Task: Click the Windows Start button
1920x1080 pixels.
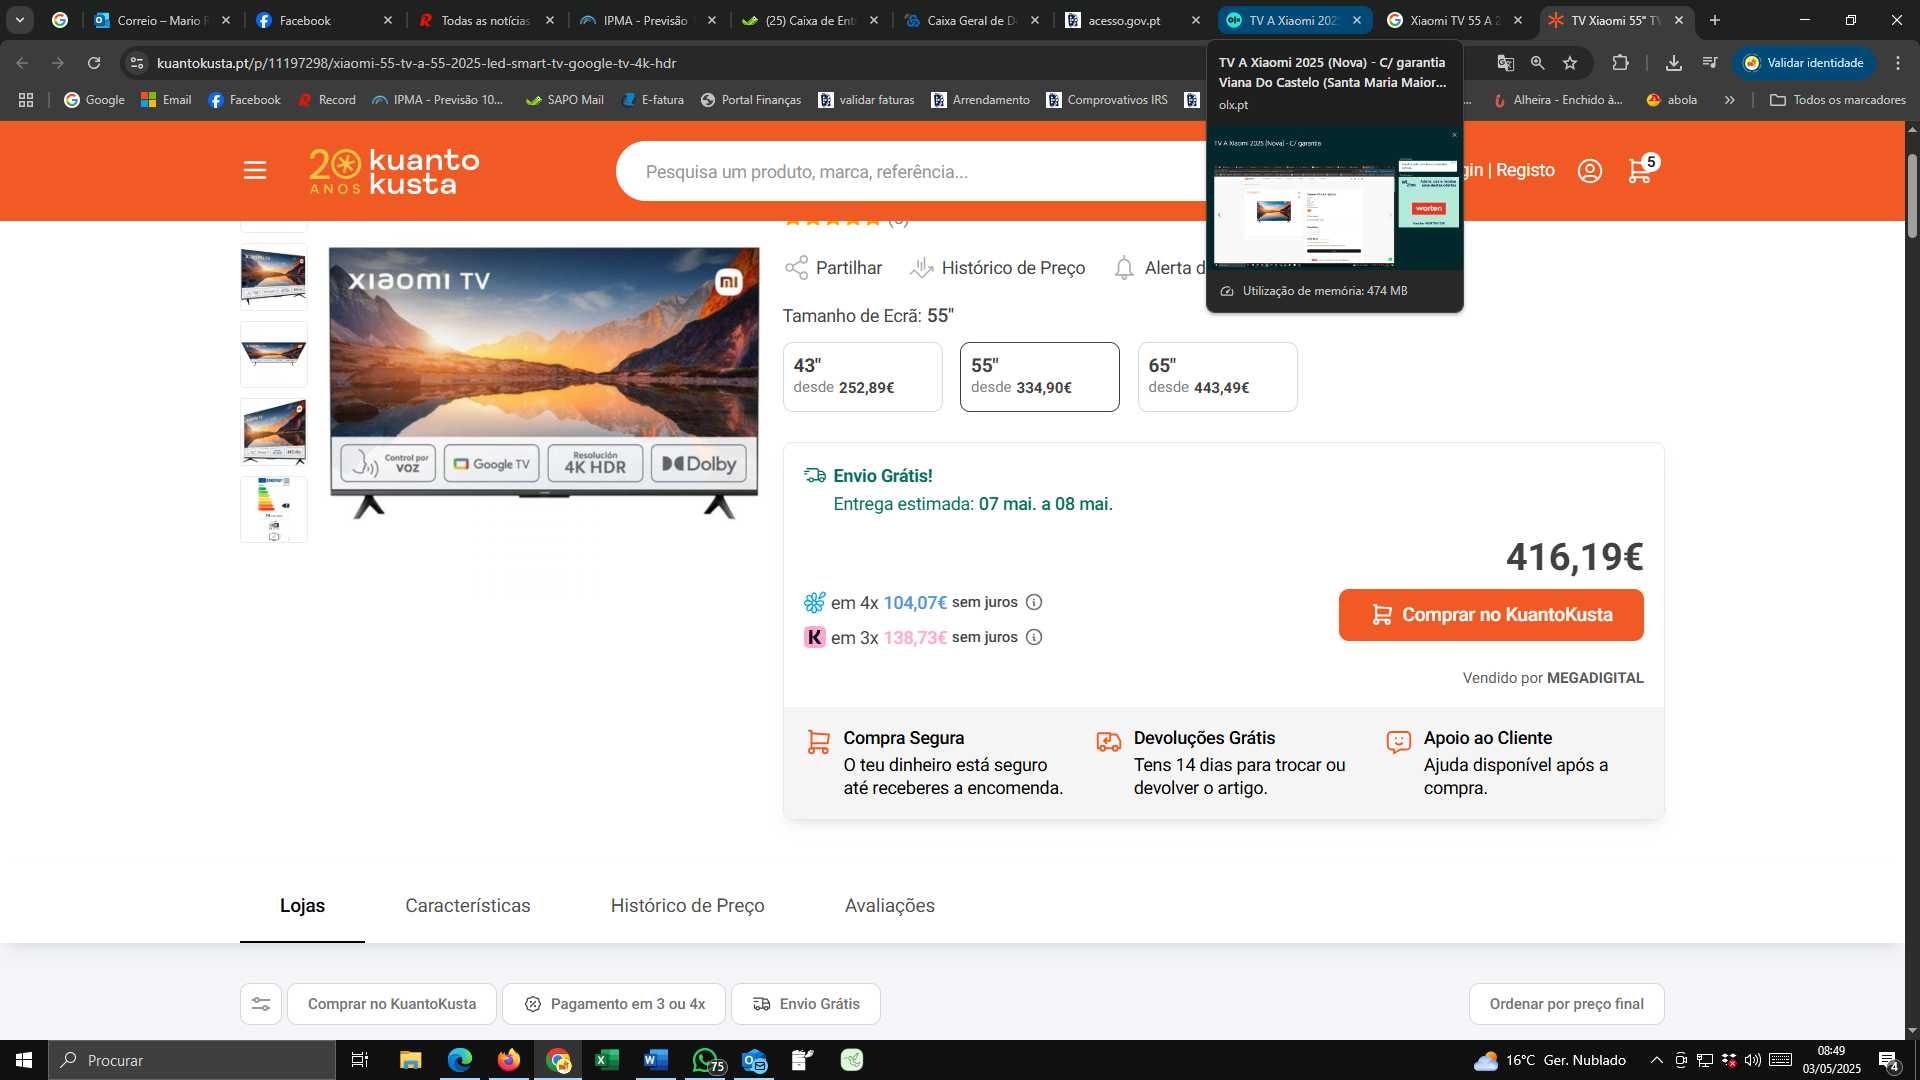Action: 24,1060
